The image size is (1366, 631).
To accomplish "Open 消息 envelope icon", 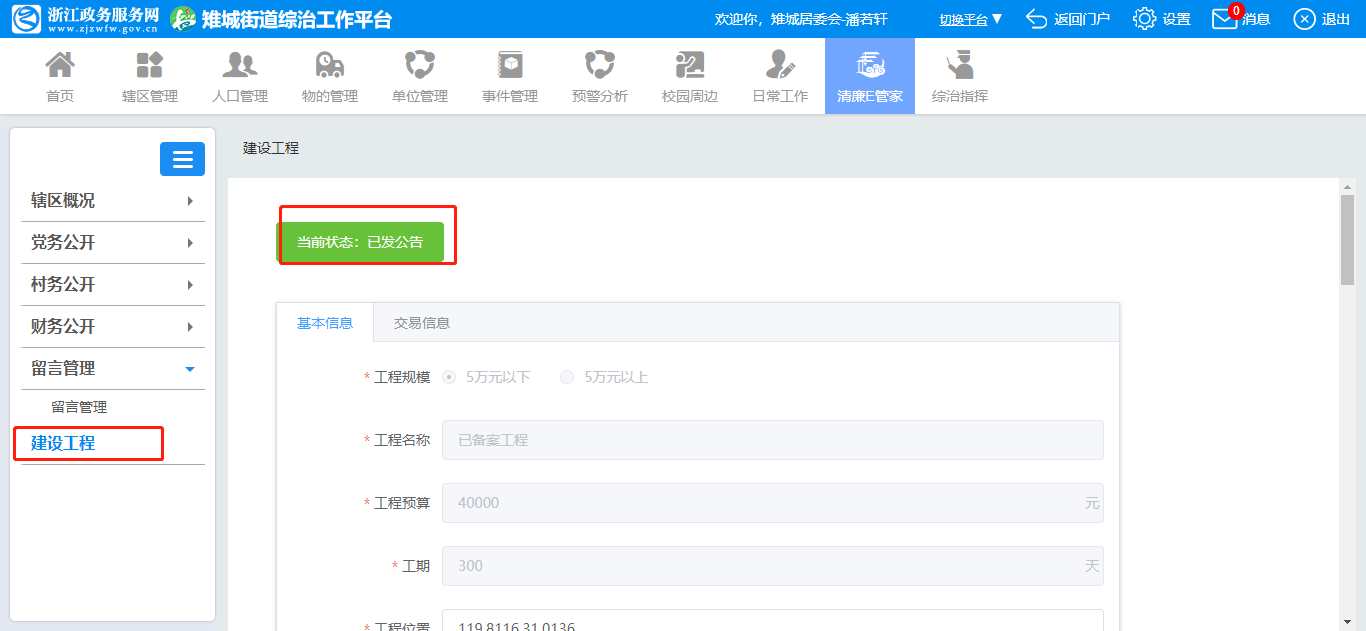I will 1224,19.
